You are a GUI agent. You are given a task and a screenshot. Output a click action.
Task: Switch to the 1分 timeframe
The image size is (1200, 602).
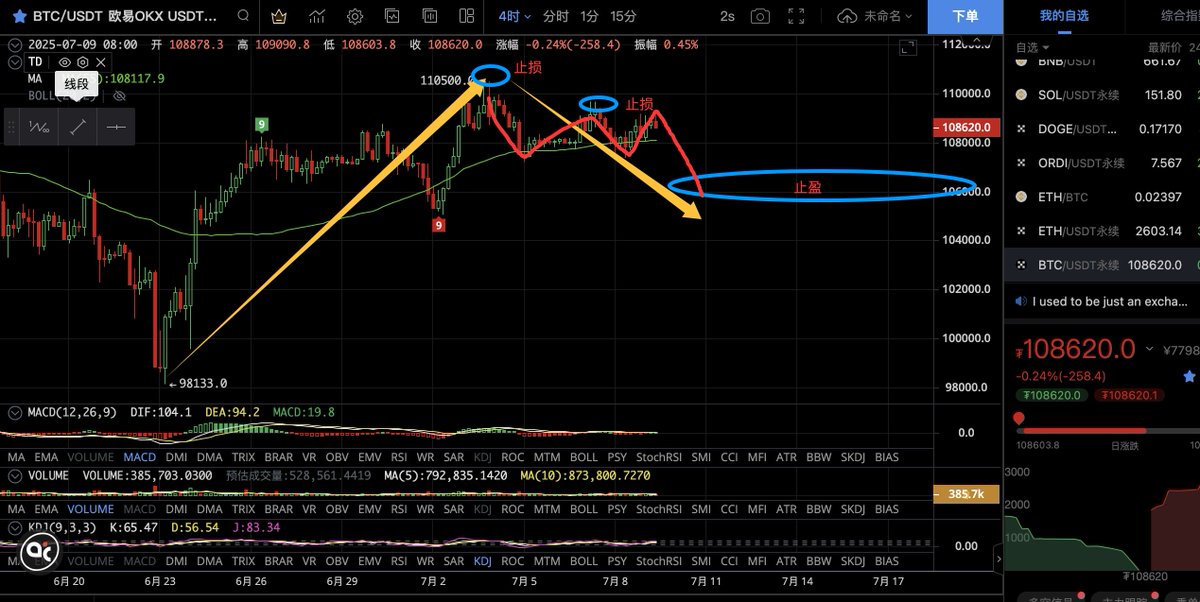[x=589, y=16]
